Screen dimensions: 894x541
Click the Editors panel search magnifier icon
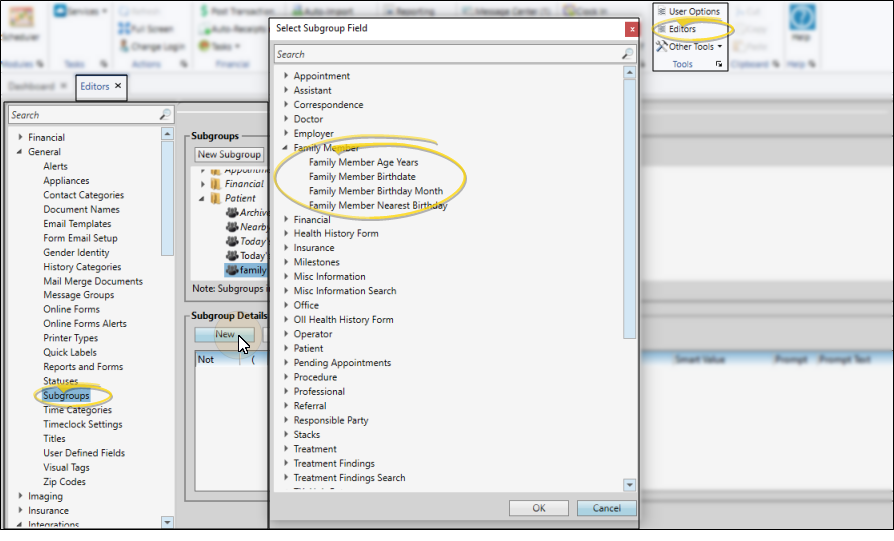coord(165,115)
